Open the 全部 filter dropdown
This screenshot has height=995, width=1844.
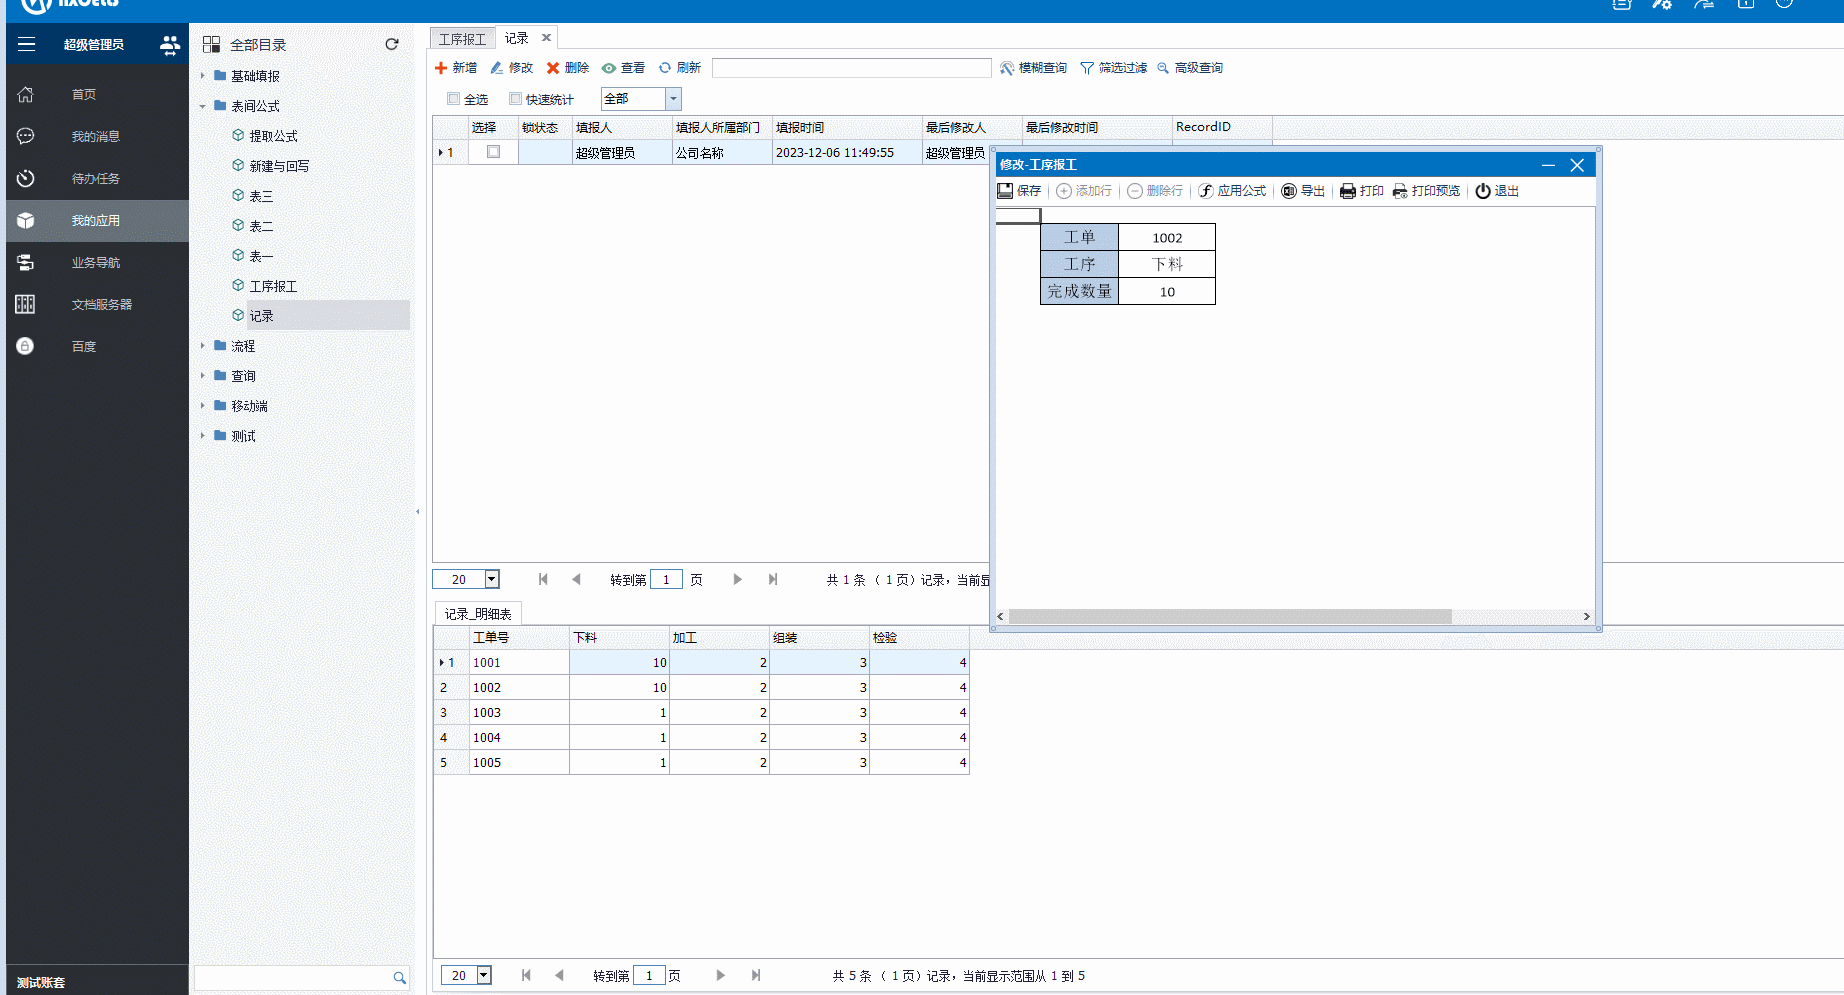pos(673,98)
